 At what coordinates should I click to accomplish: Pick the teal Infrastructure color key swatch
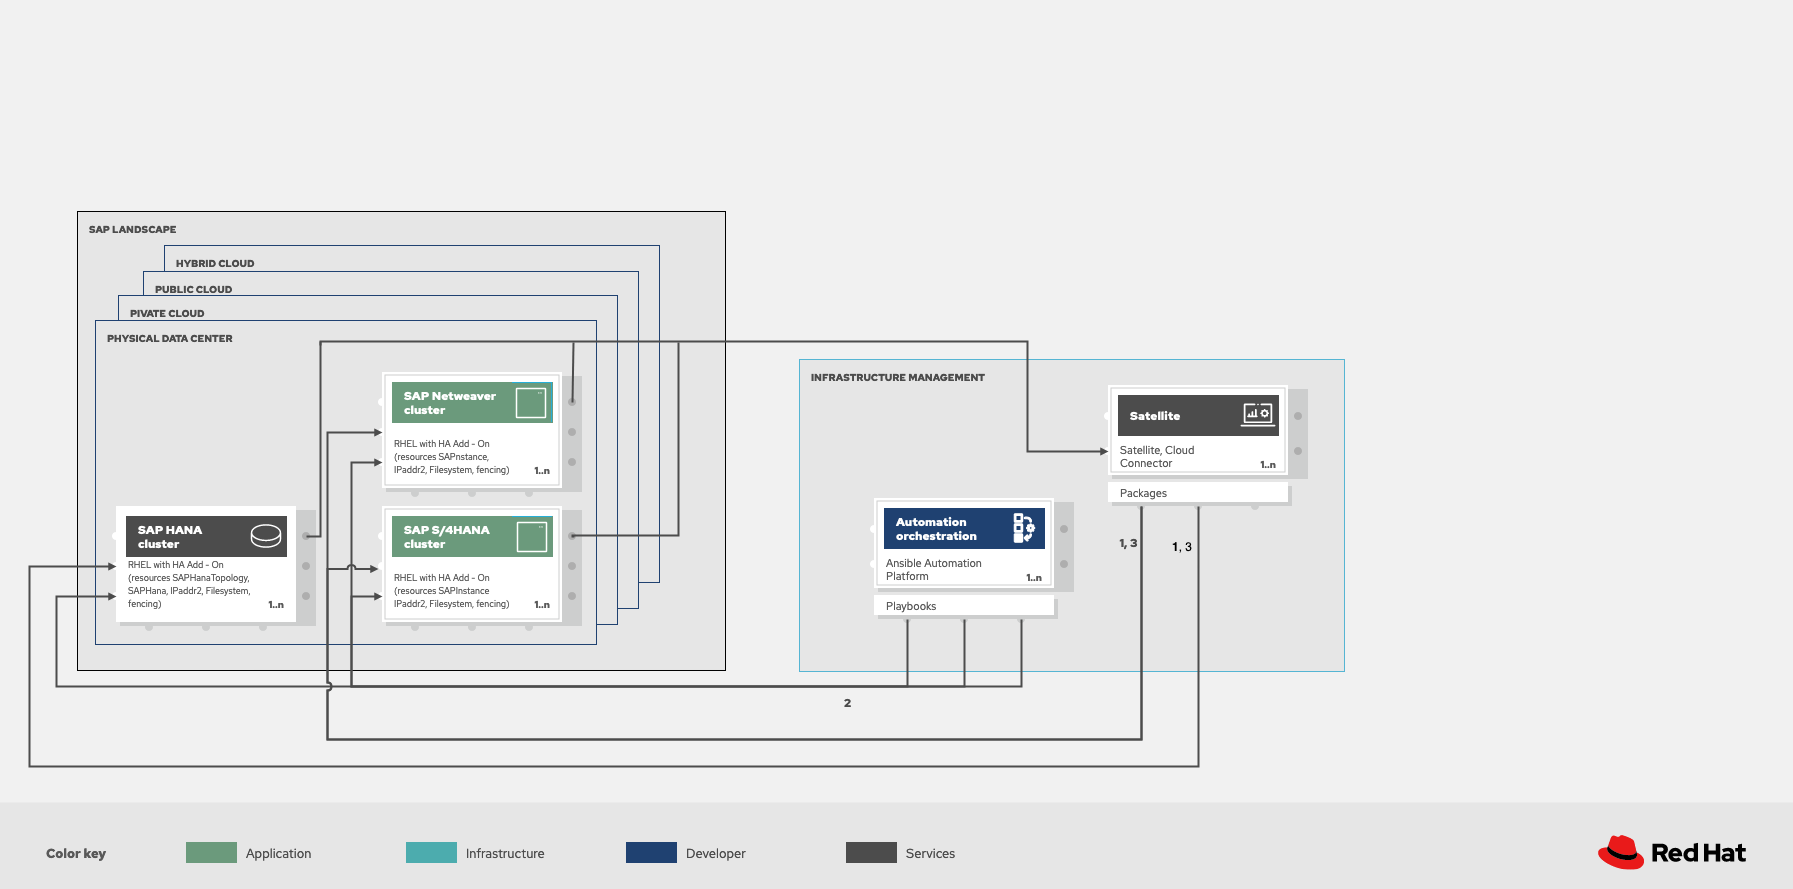pyautogui.click(x=431, y=852)
